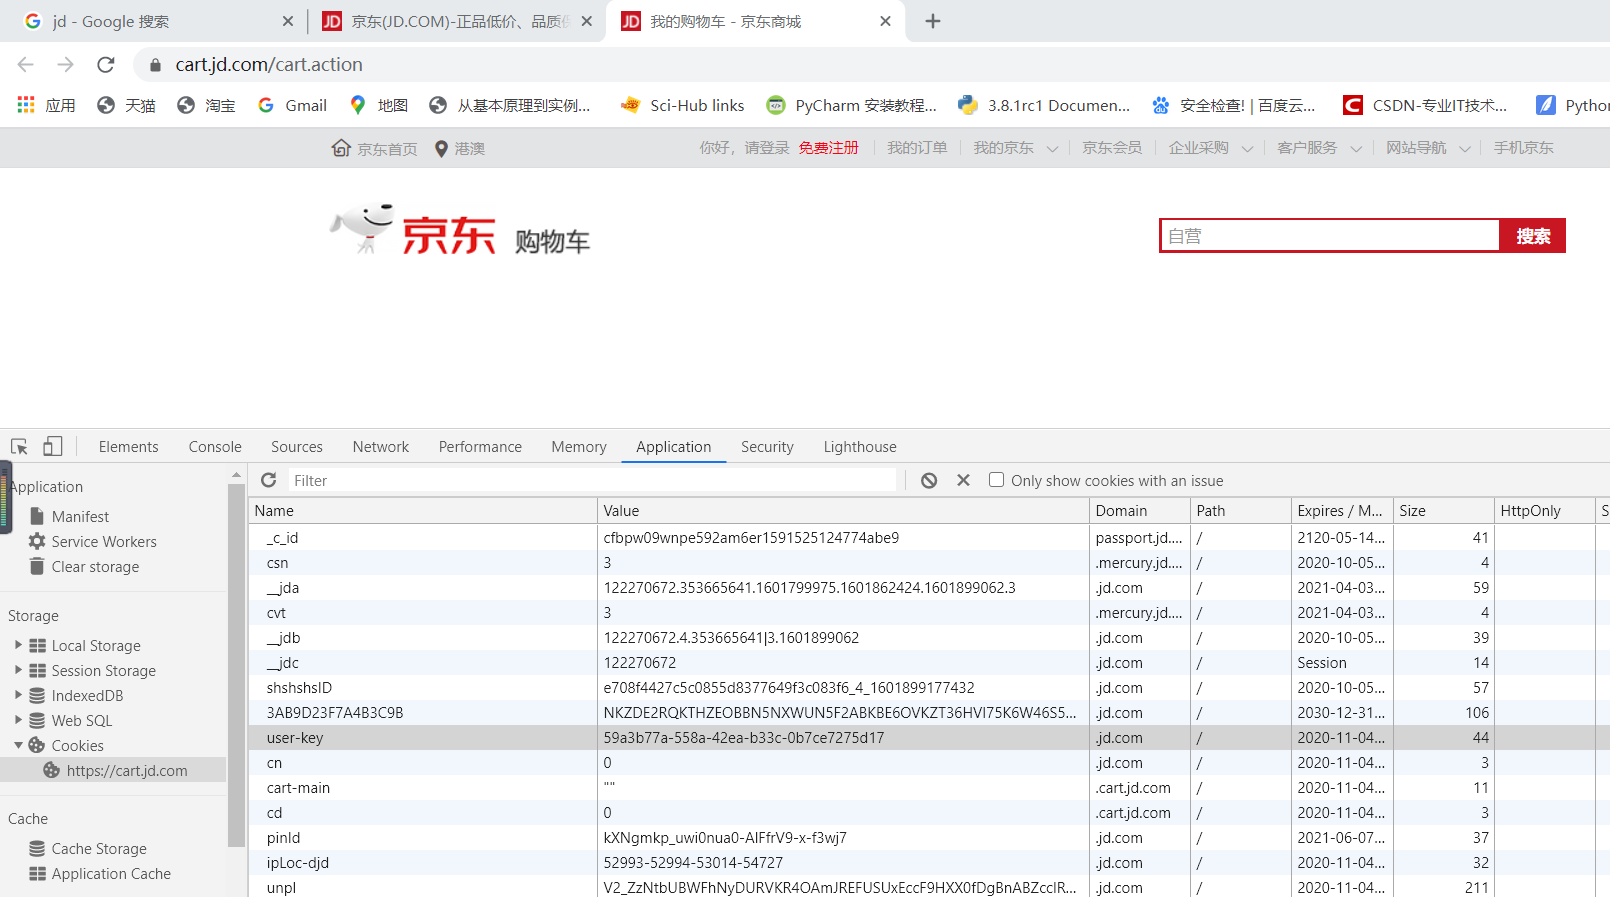Click the JD search input field
This screenshot has height=897, width=1610.
pos(1330,236)
